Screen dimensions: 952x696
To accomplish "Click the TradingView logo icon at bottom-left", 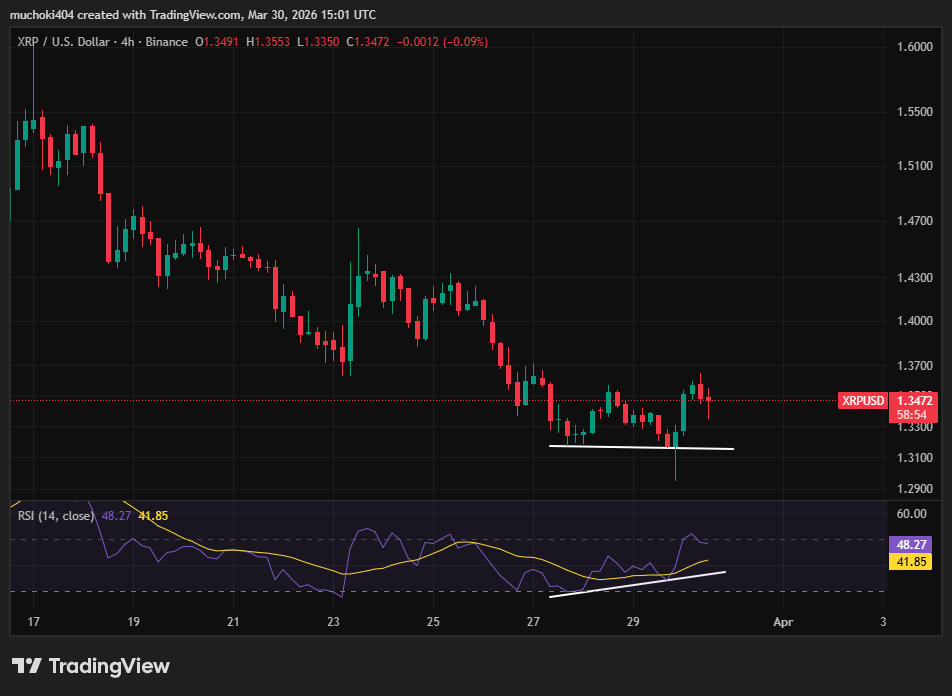I will click(x=26, y=666).
